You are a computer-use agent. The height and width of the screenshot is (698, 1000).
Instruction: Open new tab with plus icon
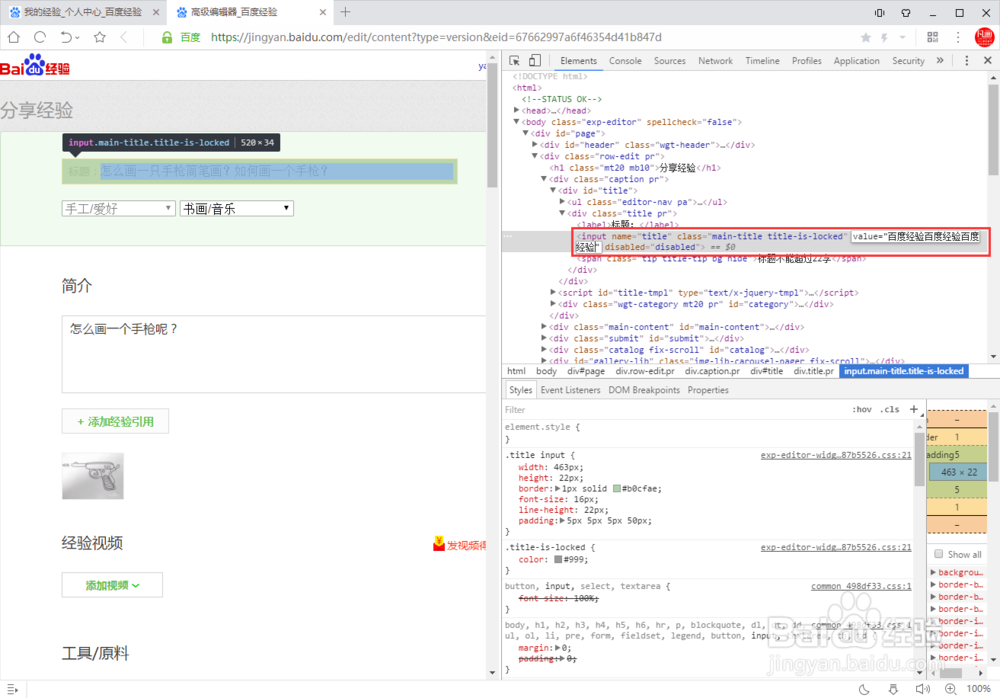tap(345, 11)
